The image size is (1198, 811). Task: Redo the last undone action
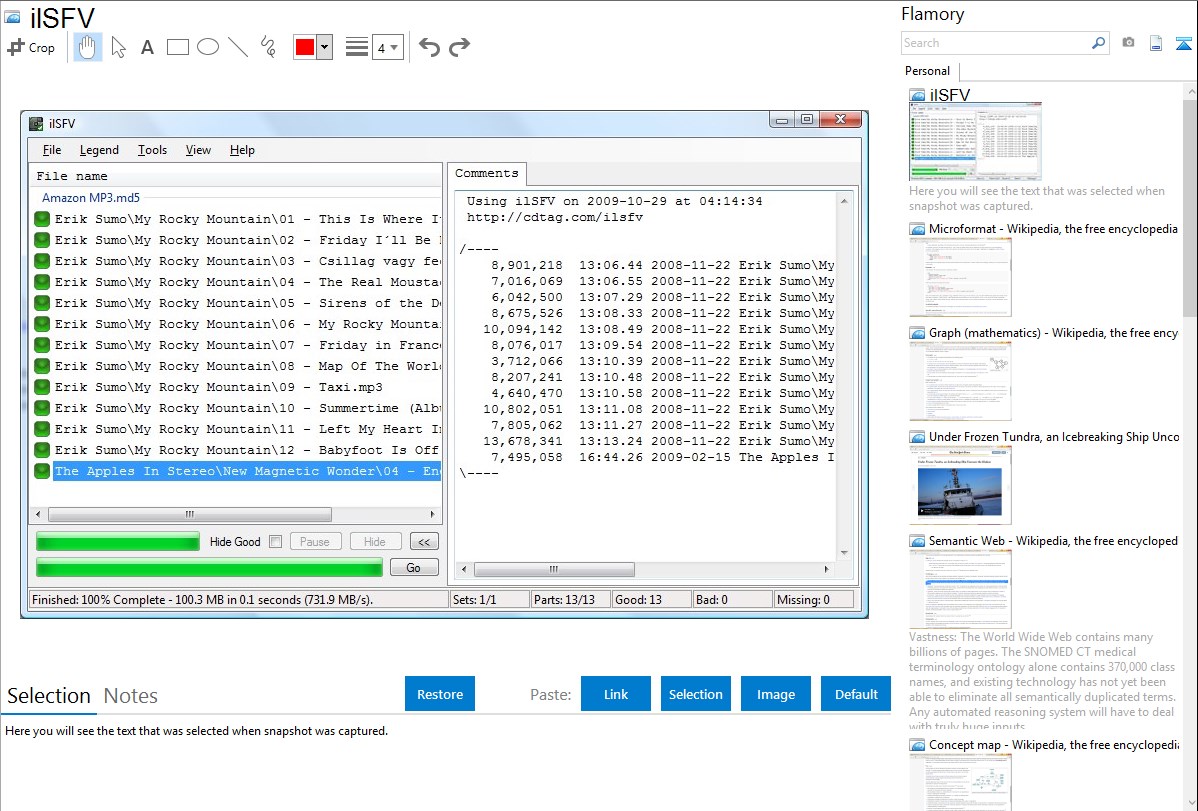coord(459,47)
